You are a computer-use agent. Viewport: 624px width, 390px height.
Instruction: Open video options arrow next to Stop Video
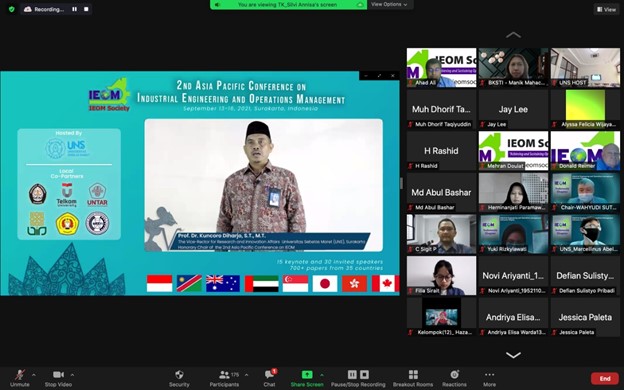[x=72, y=375]
